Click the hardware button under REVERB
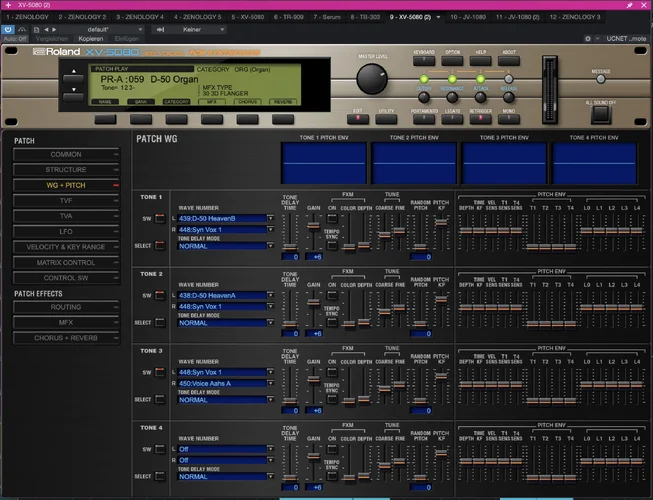653x500 pixels. coord(283,119)
